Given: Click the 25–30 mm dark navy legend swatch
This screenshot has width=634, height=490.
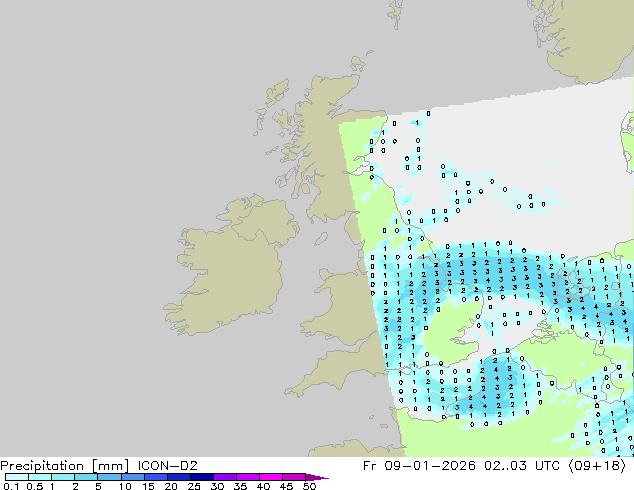Looking at the screenshot, I should coord(202,477).
